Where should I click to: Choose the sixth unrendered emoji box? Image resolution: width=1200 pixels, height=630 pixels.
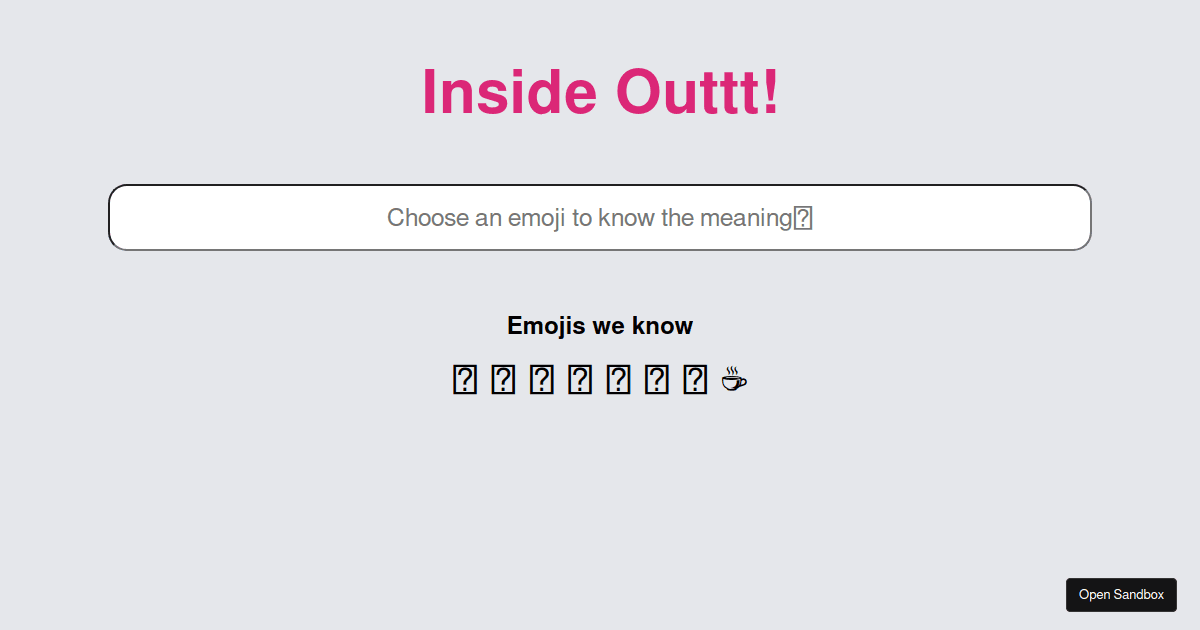[656, 380]
